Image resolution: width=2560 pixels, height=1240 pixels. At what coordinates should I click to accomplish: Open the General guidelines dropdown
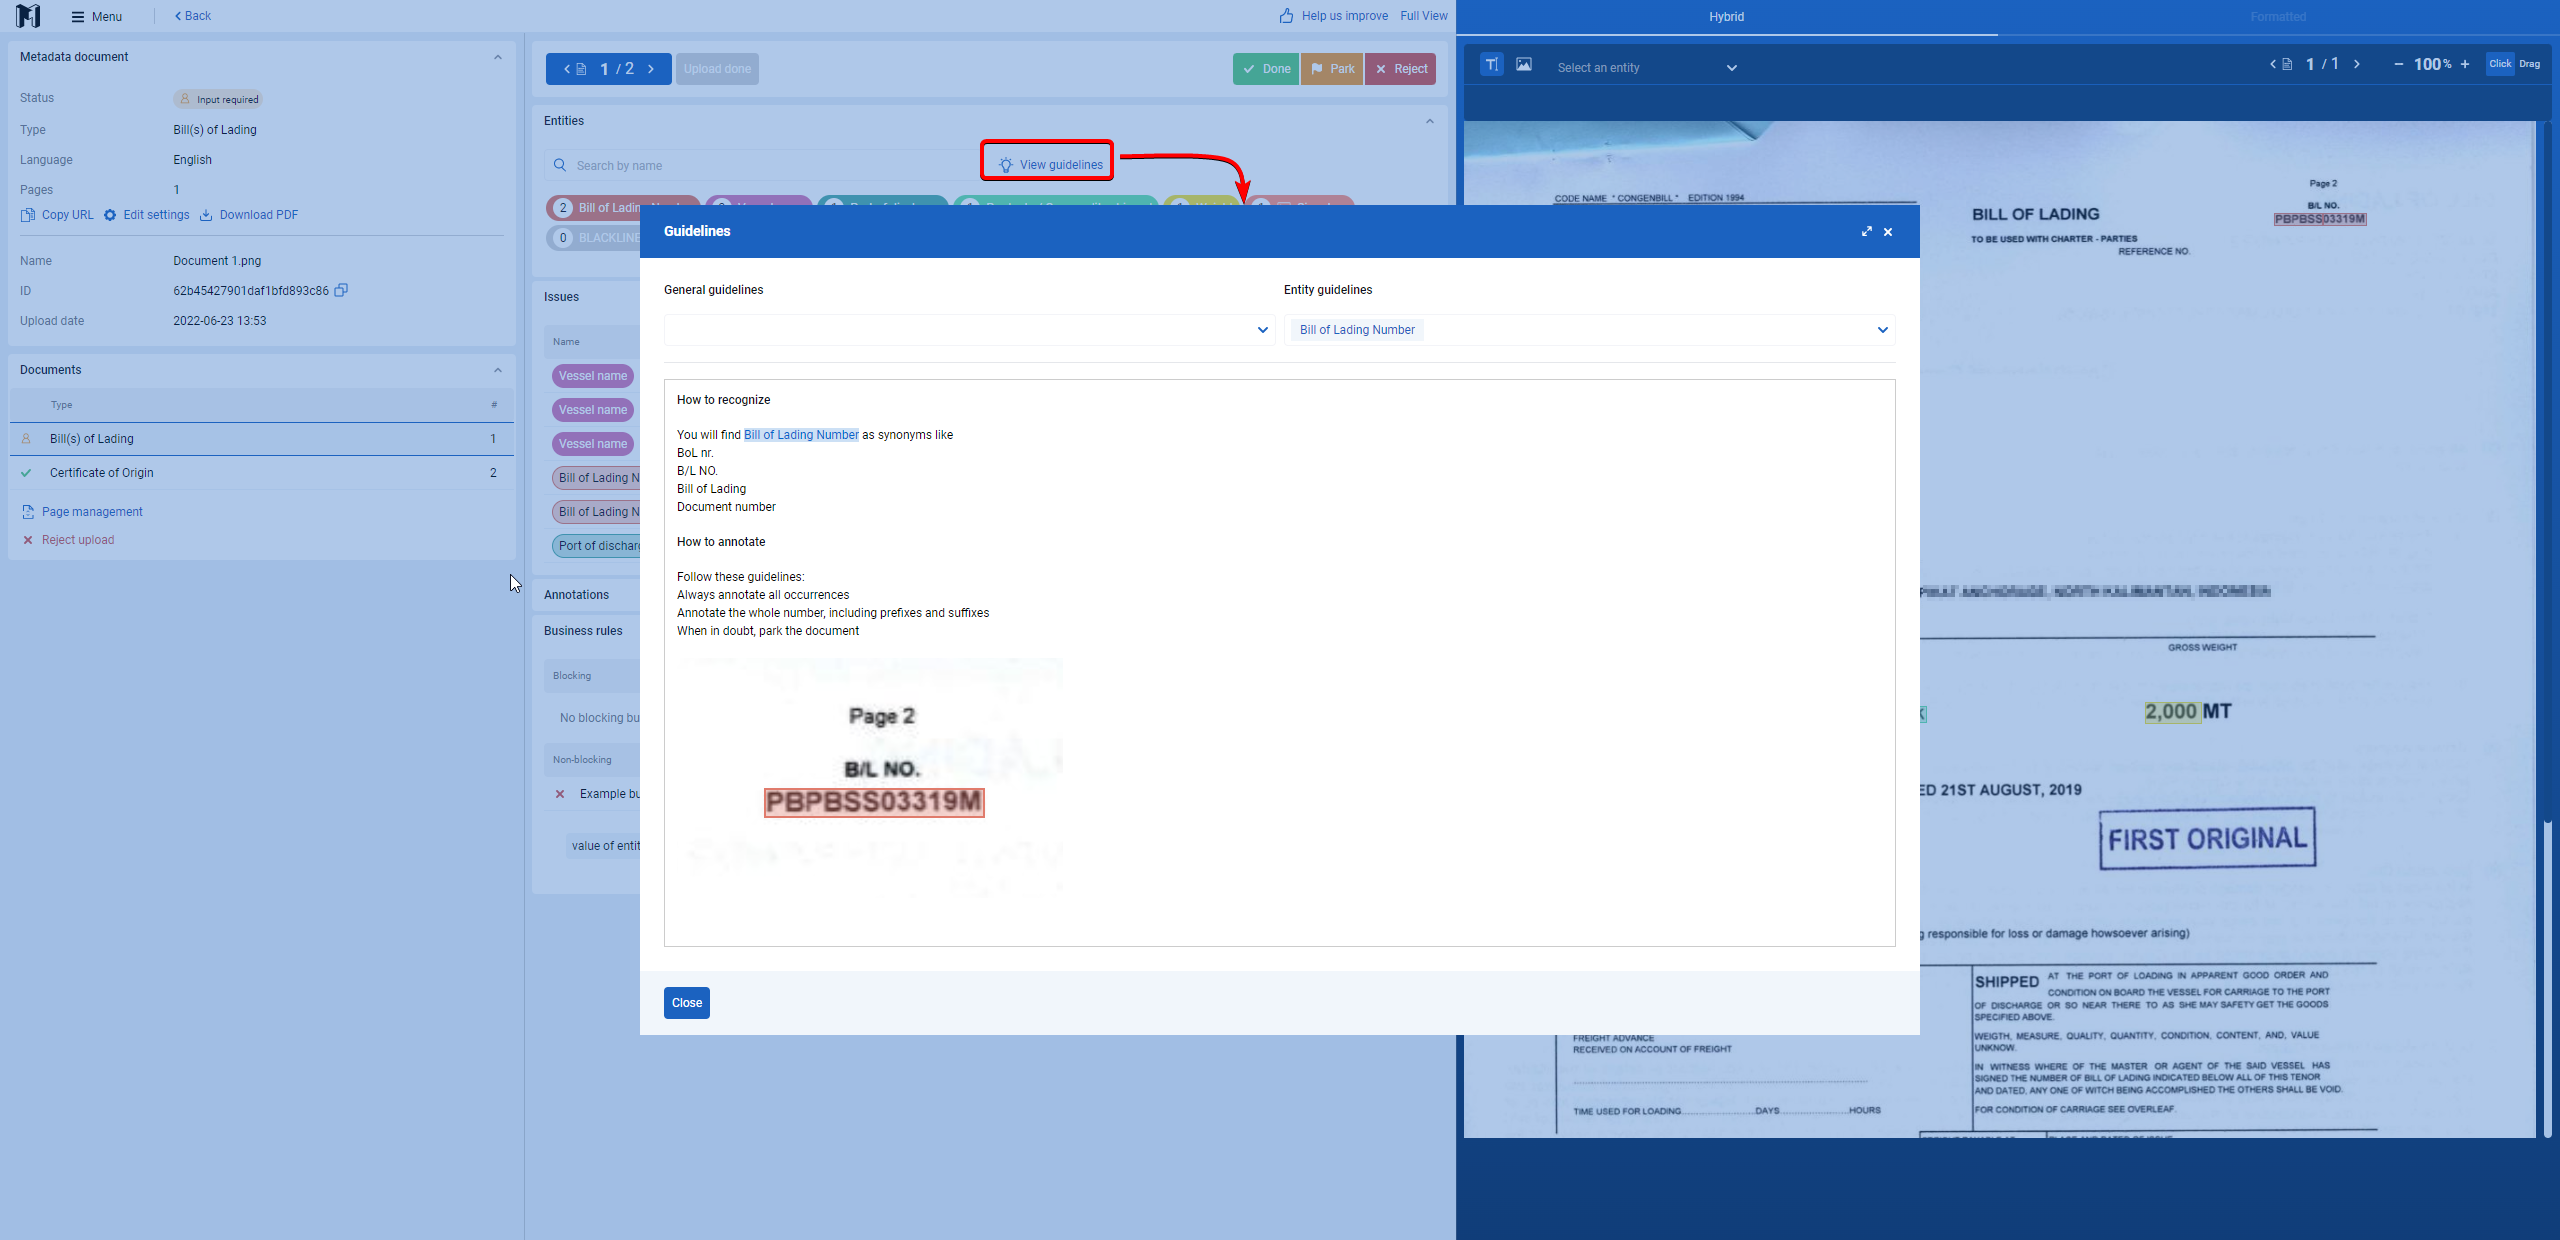(969, 330)
